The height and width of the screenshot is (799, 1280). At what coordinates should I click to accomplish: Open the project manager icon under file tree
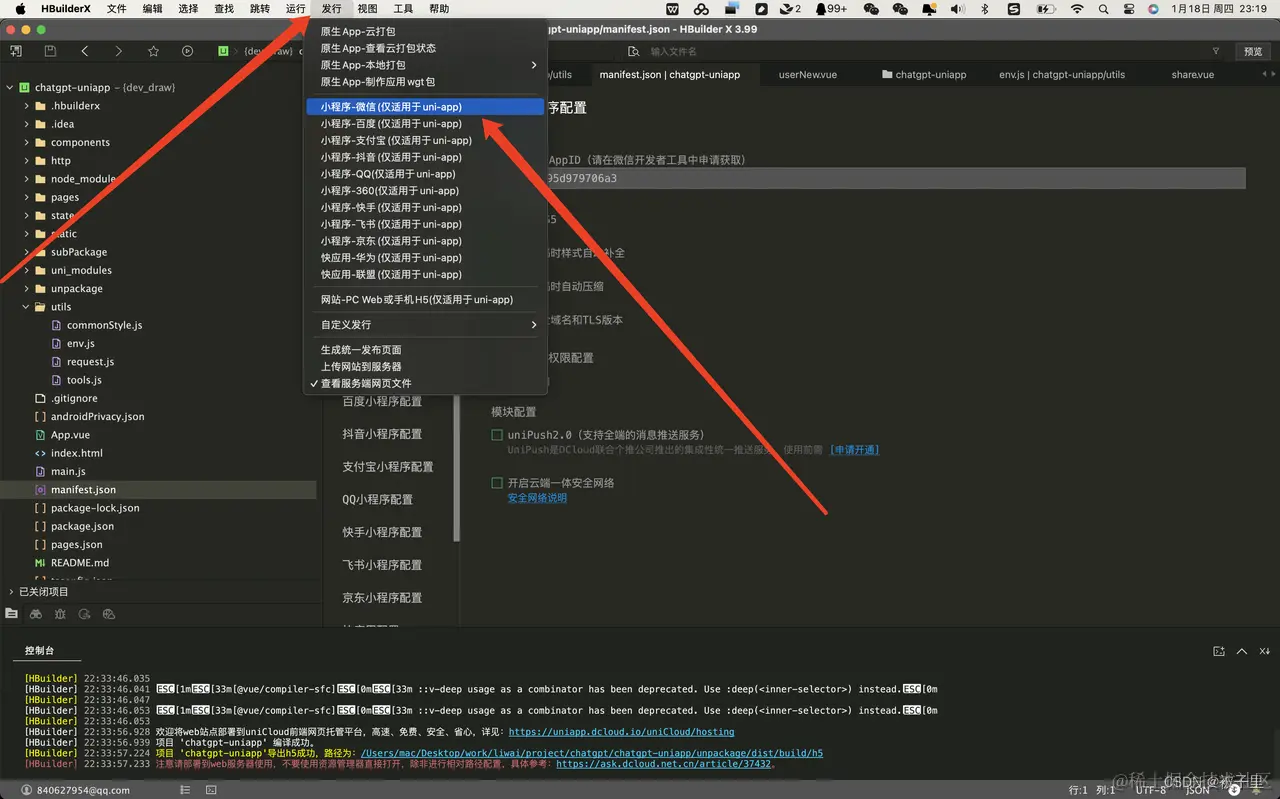point(12,613)
